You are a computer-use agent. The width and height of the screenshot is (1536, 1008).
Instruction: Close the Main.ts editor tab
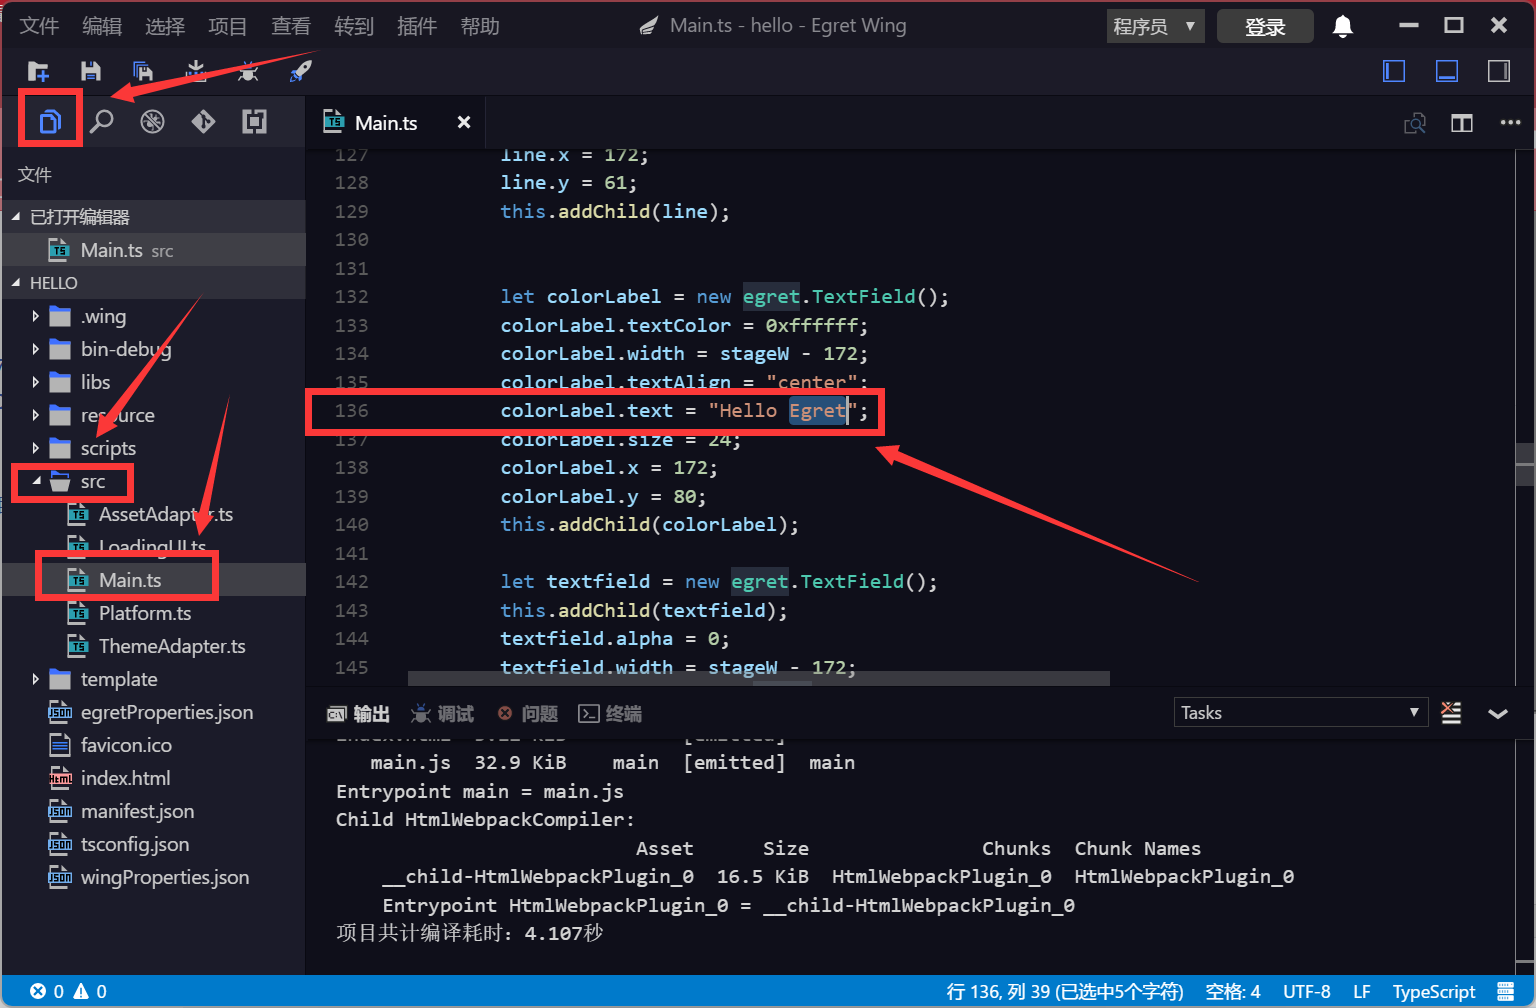[x=464, y=122]
